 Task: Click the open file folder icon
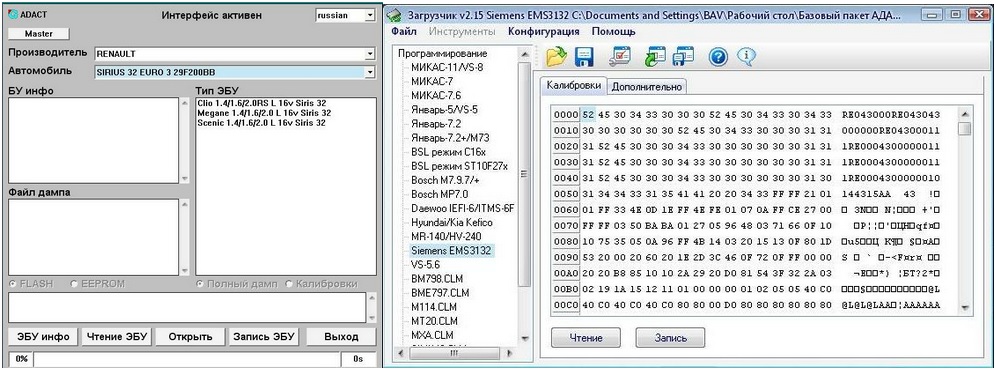pos(556,57)
